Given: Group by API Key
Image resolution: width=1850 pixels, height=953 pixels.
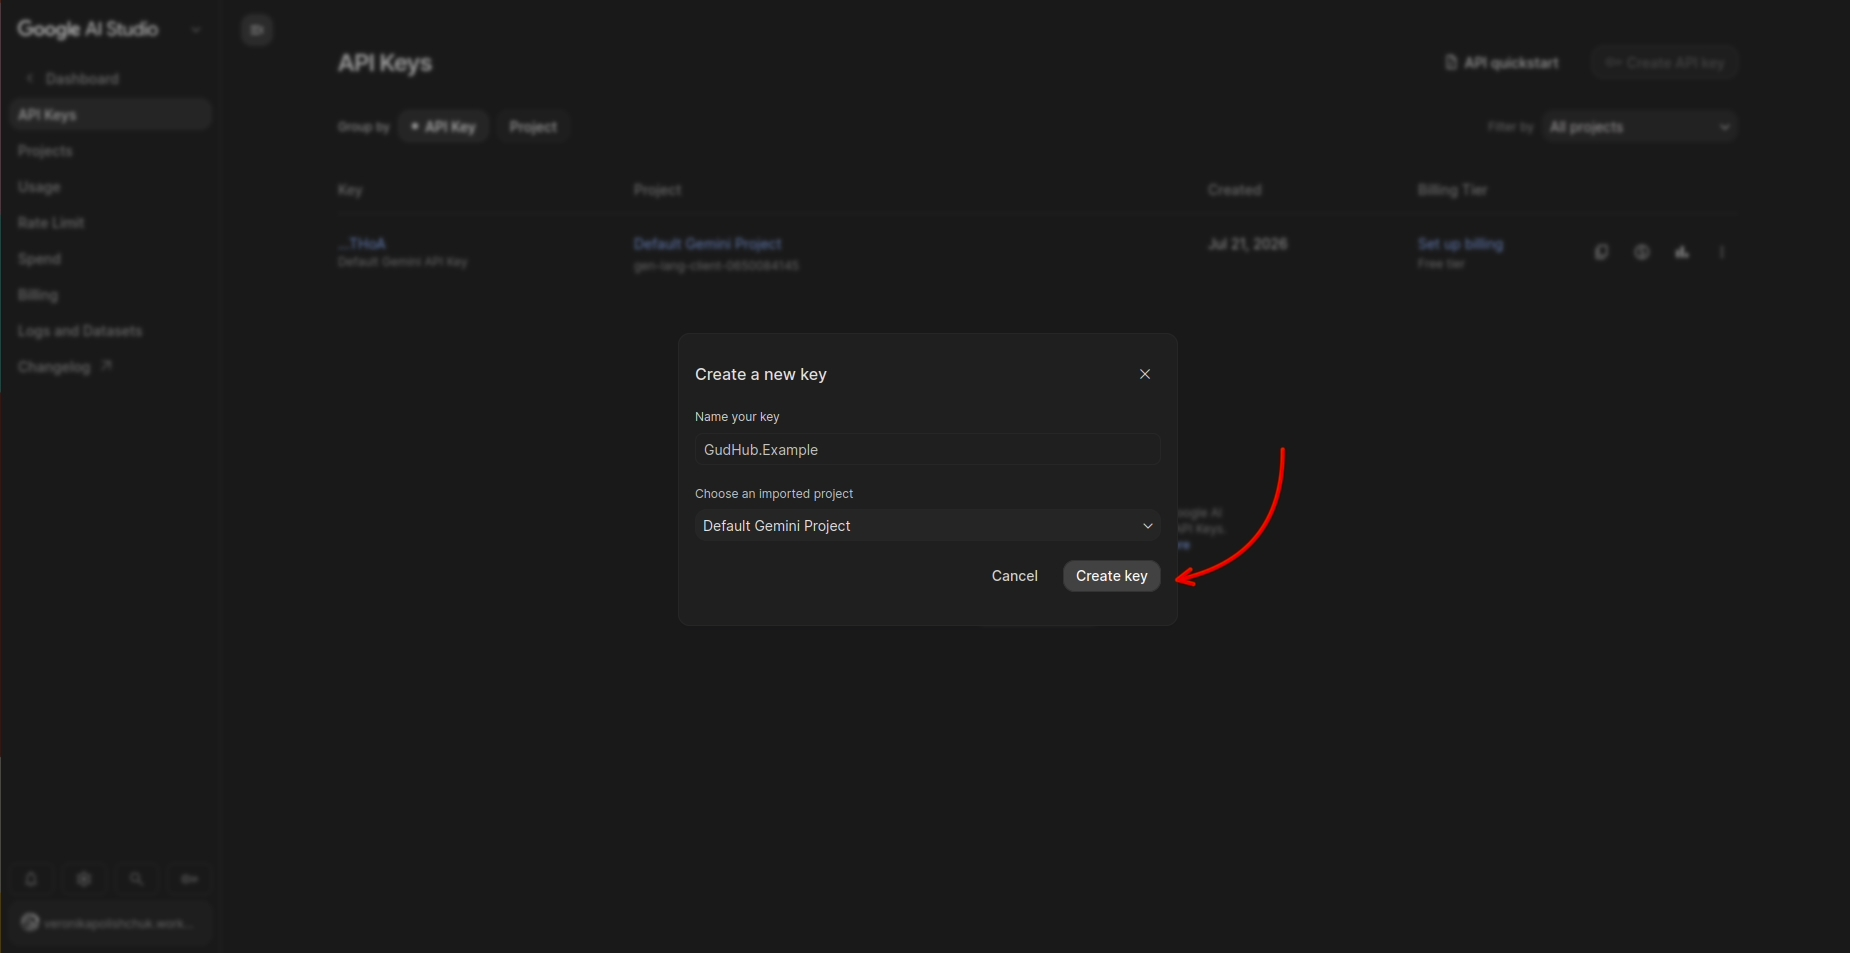Looking at the screenshot, I should (443, 127).
